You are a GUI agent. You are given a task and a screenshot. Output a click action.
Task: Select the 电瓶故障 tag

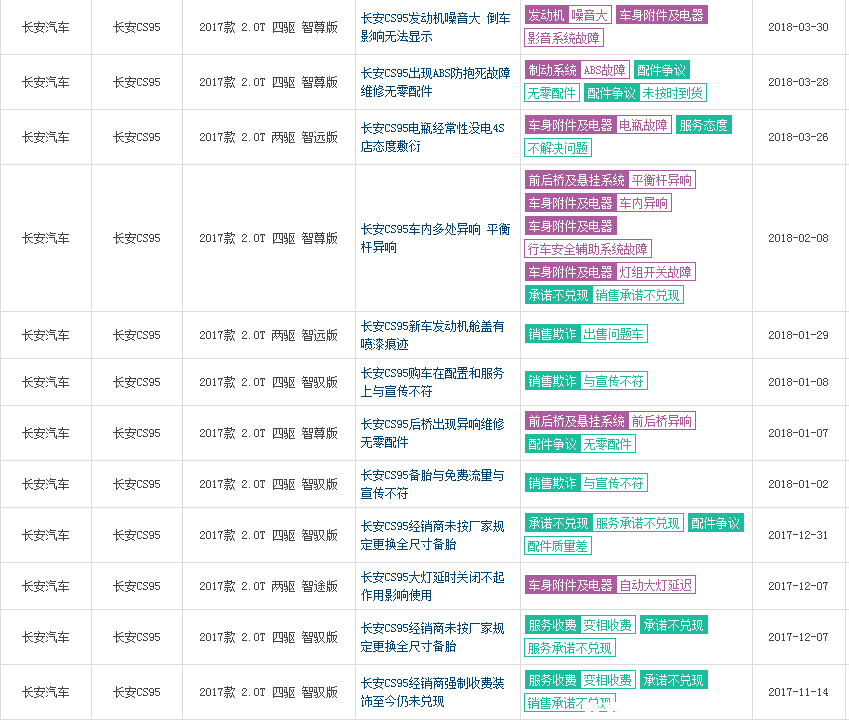click(x=643, y=125)
